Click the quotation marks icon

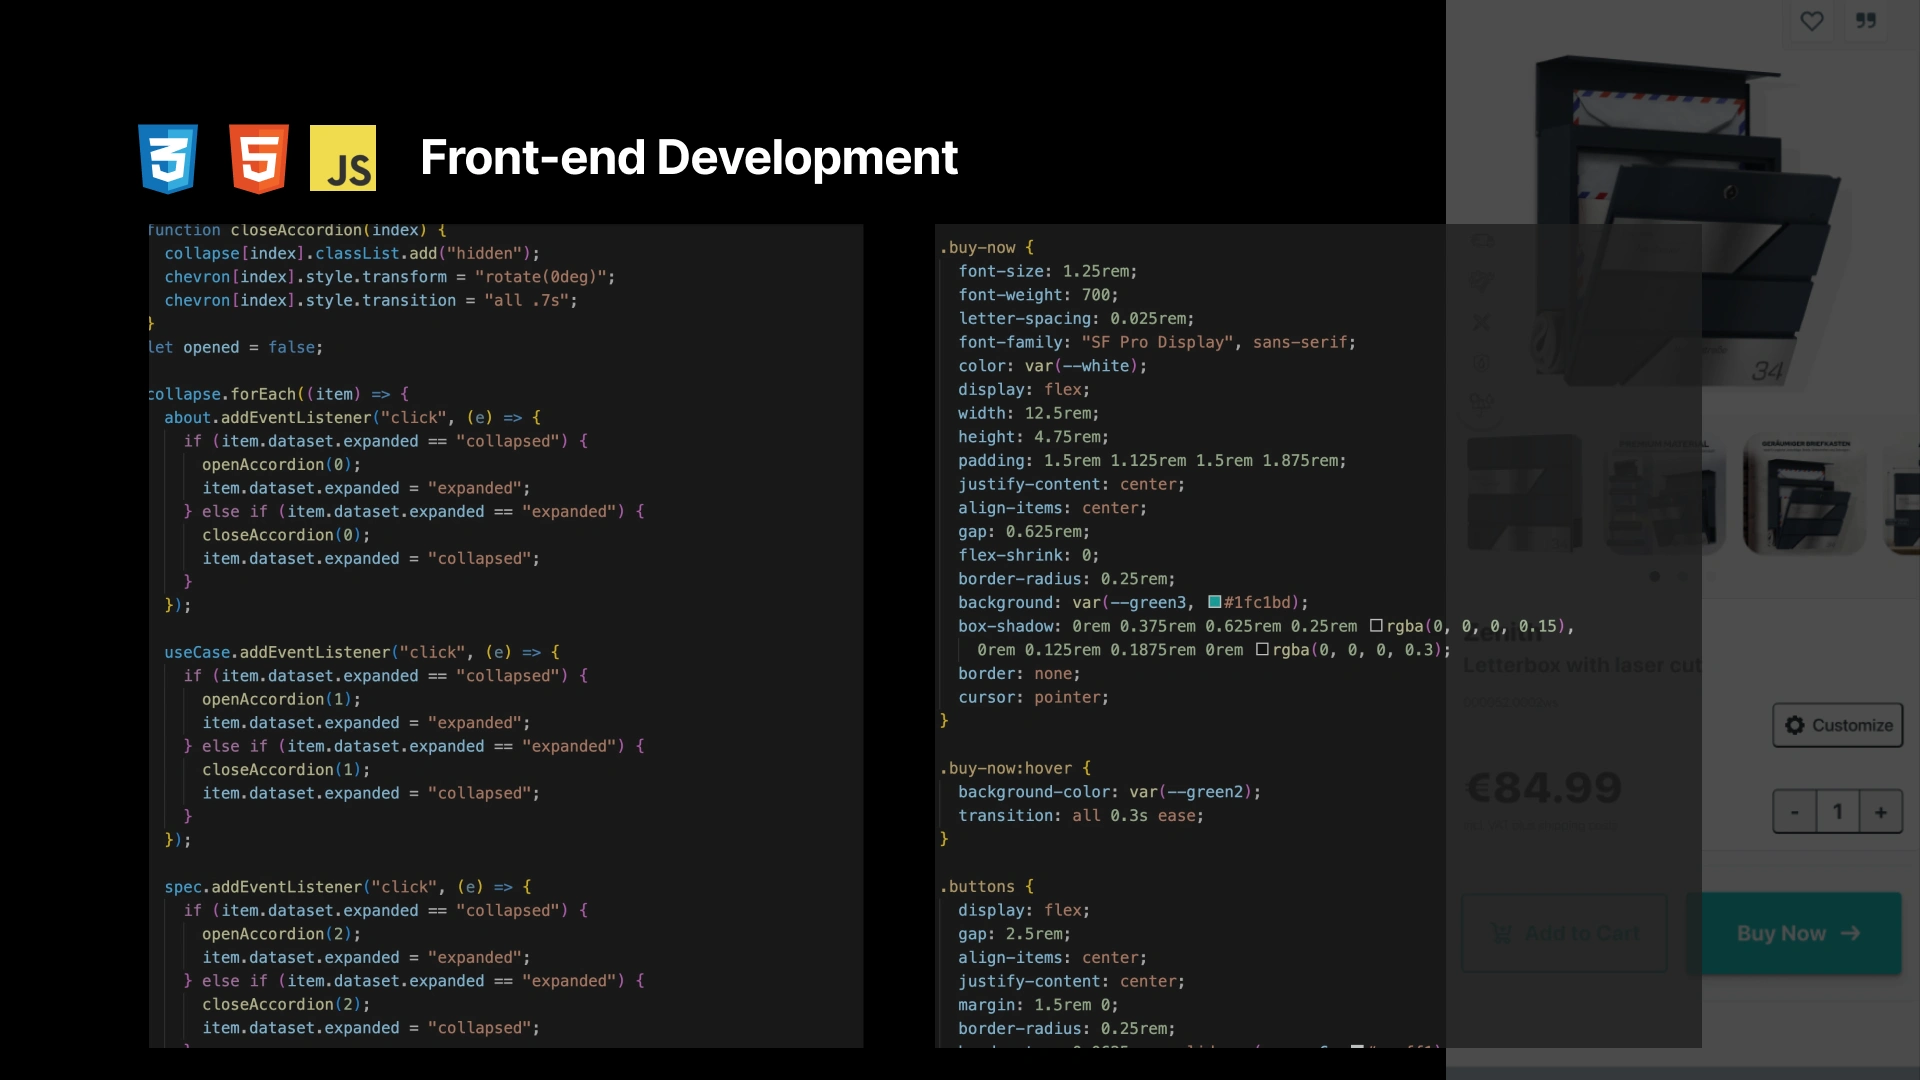pos(1866,21)
